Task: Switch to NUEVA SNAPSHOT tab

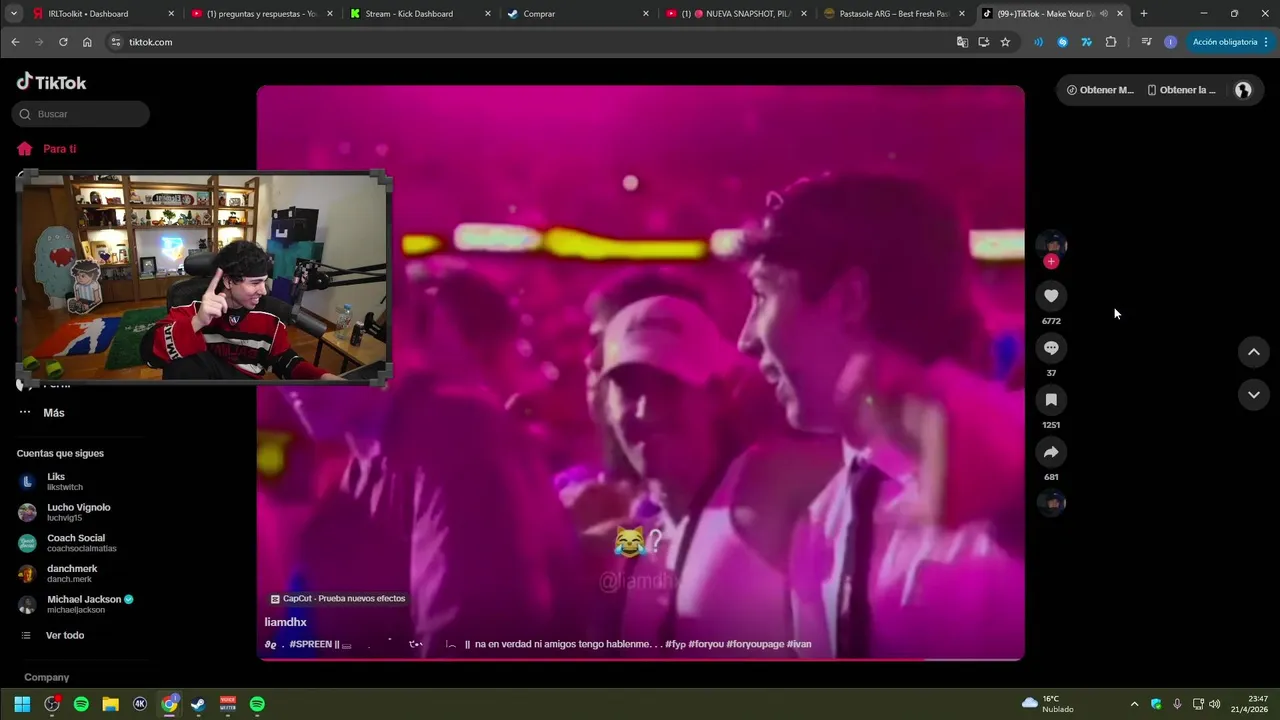Action: 736,14
